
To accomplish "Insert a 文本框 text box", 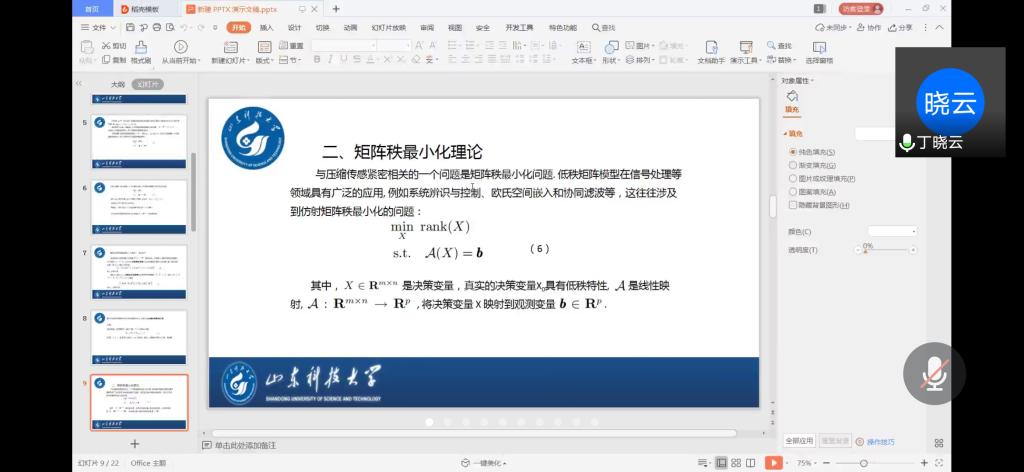I will pos(582,46).
